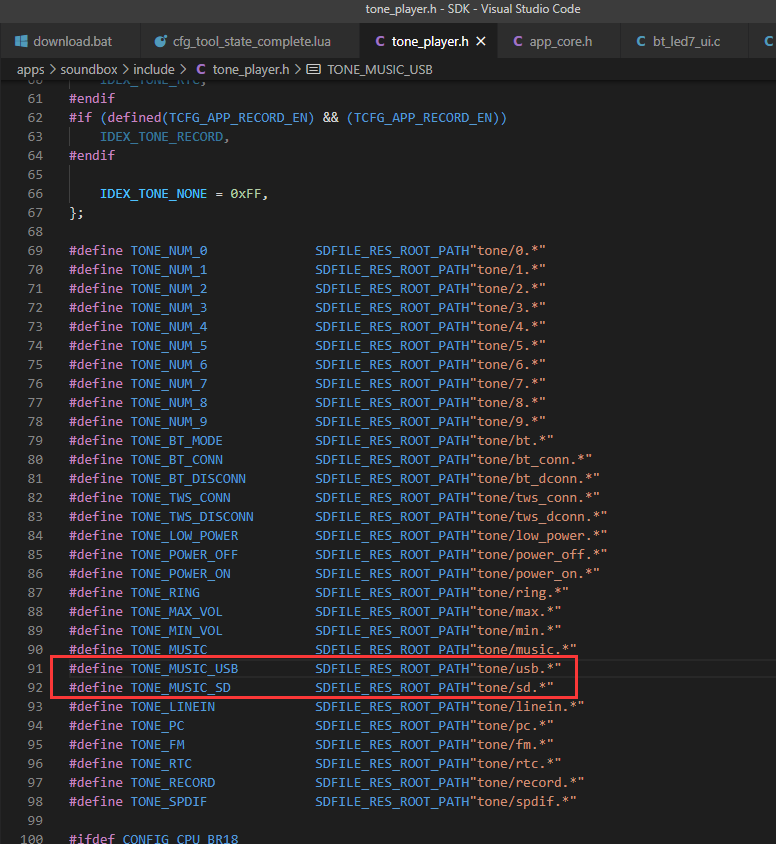The height and width of the screenshot is (844, 776).
Task: Click the 'TONE_BT_CONN' macro name
Action: [x=177, y=460]
